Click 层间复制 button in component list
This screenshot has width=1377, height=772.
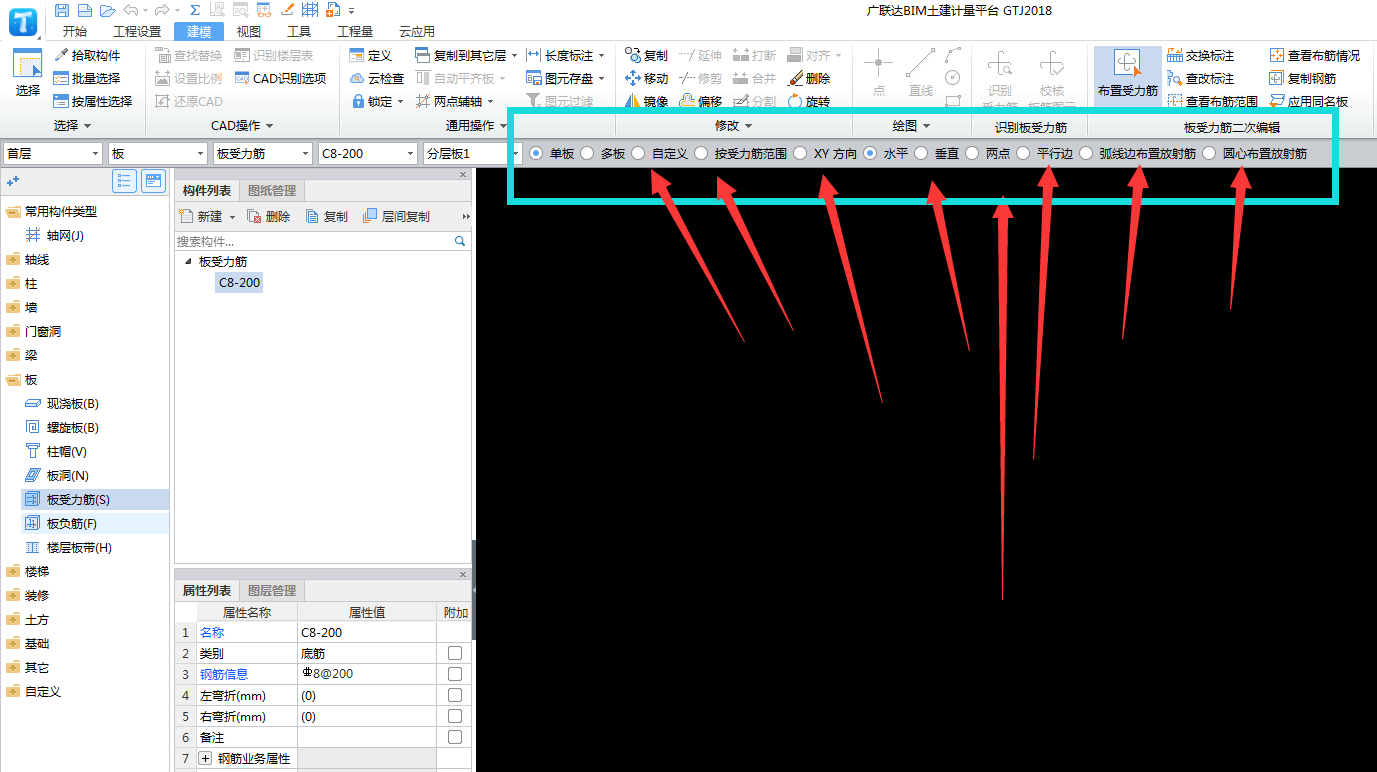[397, 216]
